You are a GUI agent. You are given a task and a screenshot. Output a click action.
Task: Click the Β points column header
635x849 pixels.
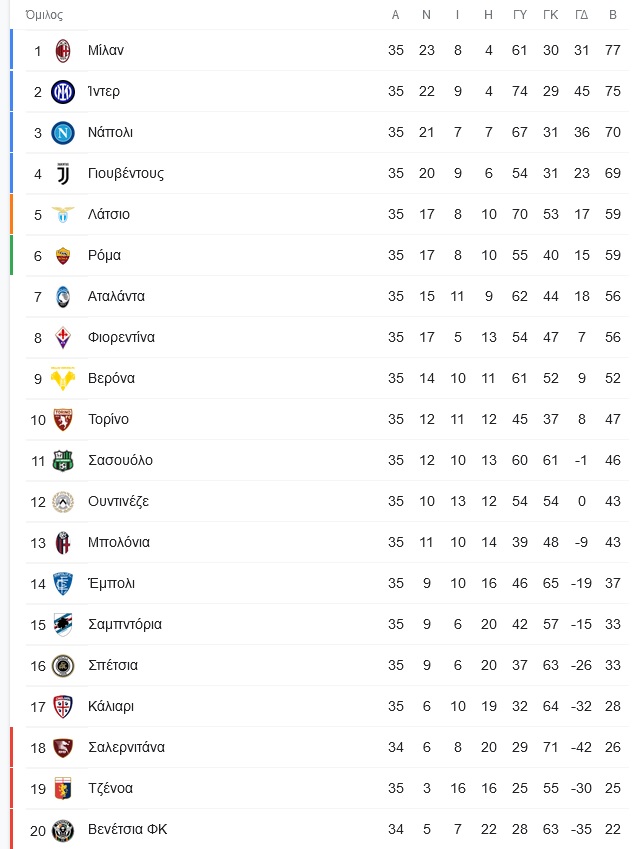click(613, 15)
